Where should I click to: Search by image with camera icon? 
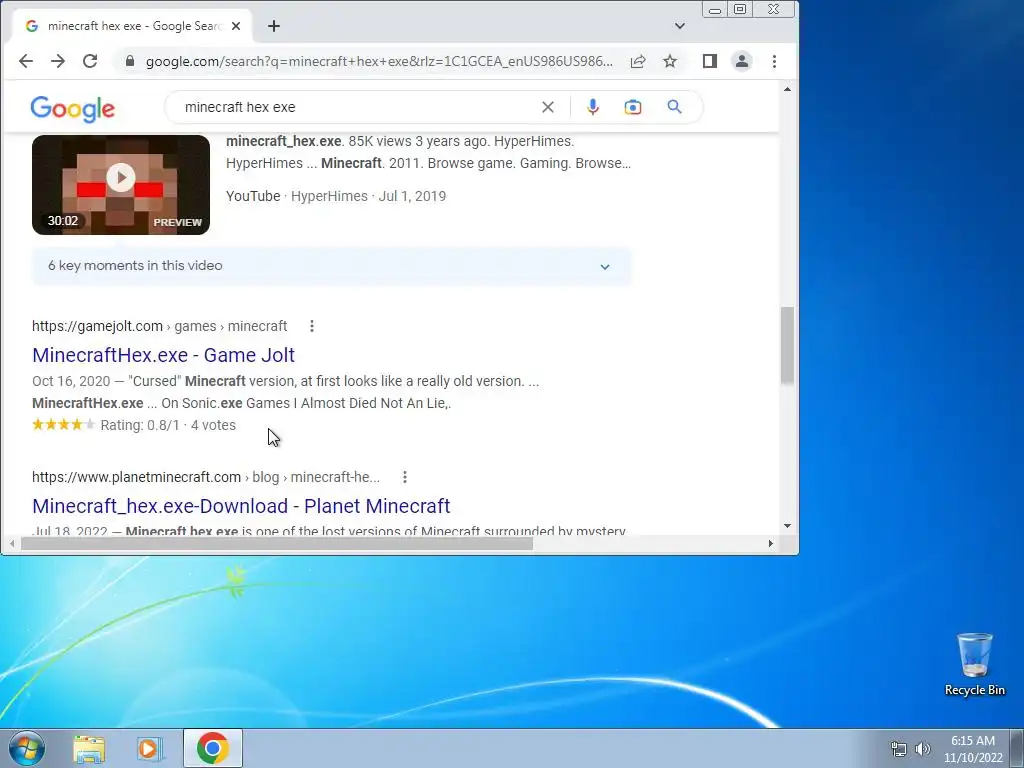click(633, 107)
